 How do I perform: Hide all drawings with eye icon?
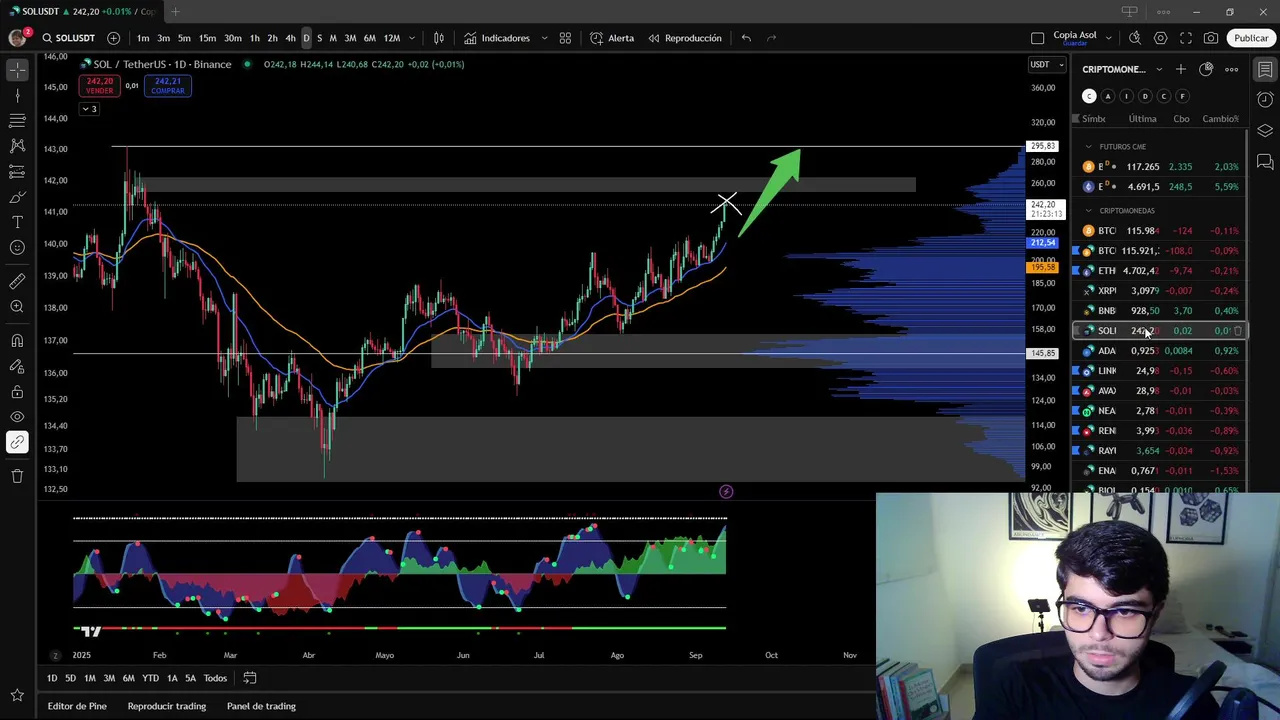(x=17, y=417)
